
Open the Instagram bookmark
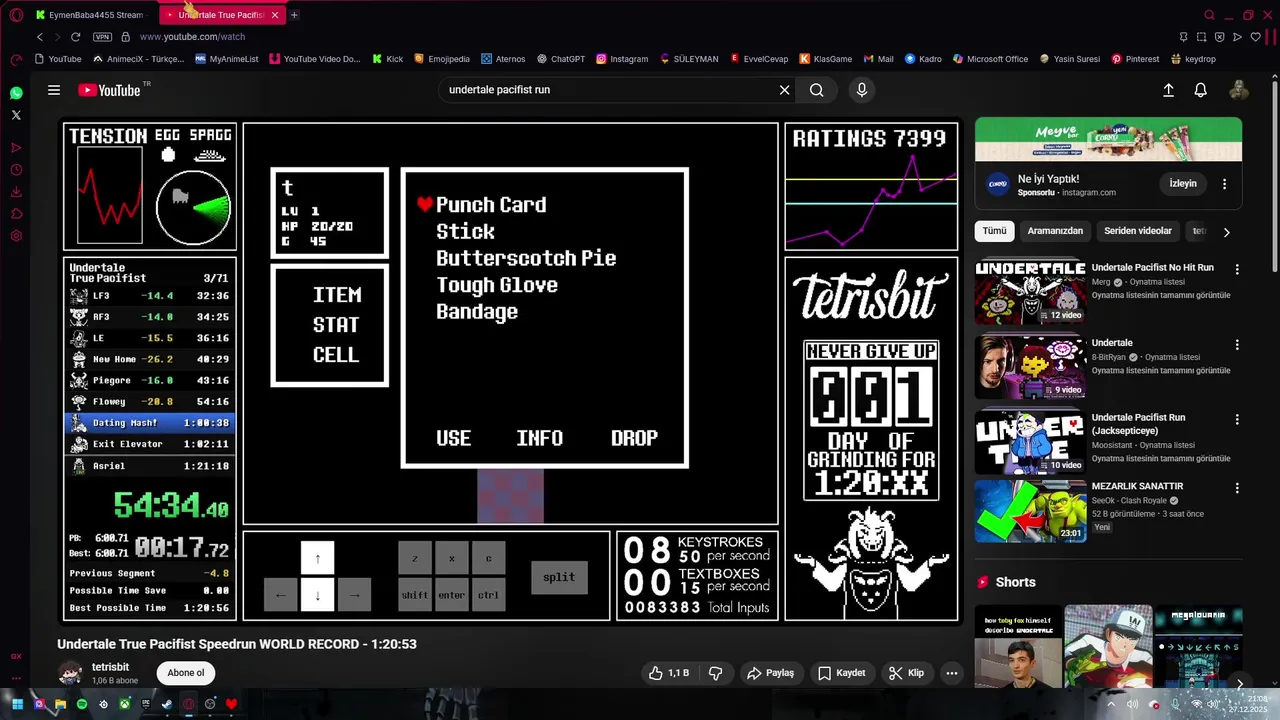tap(622, 59)
